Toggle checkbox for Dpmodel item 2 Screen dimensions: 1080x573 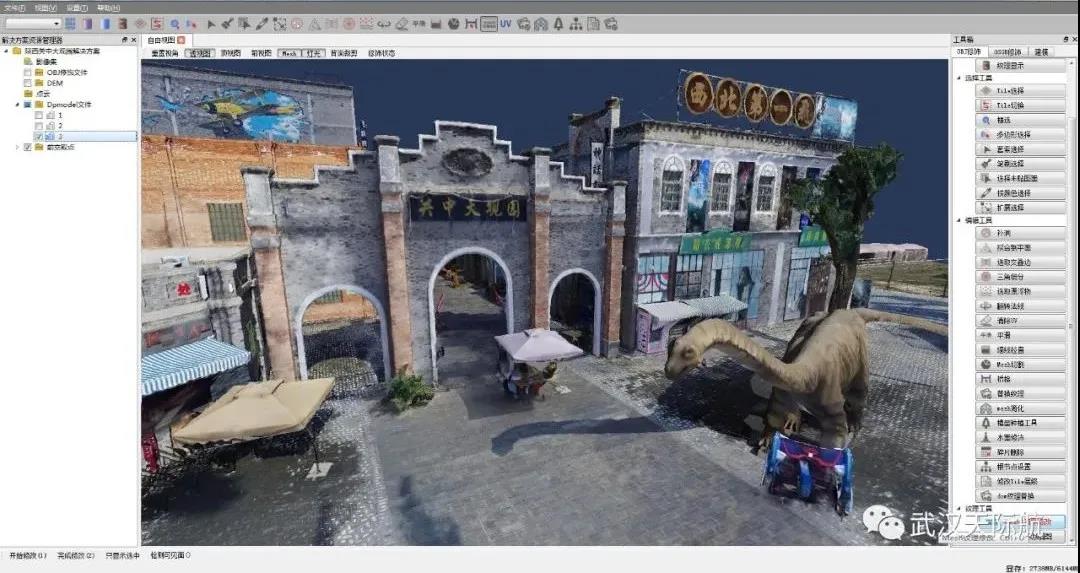click(x=39, y=126)
